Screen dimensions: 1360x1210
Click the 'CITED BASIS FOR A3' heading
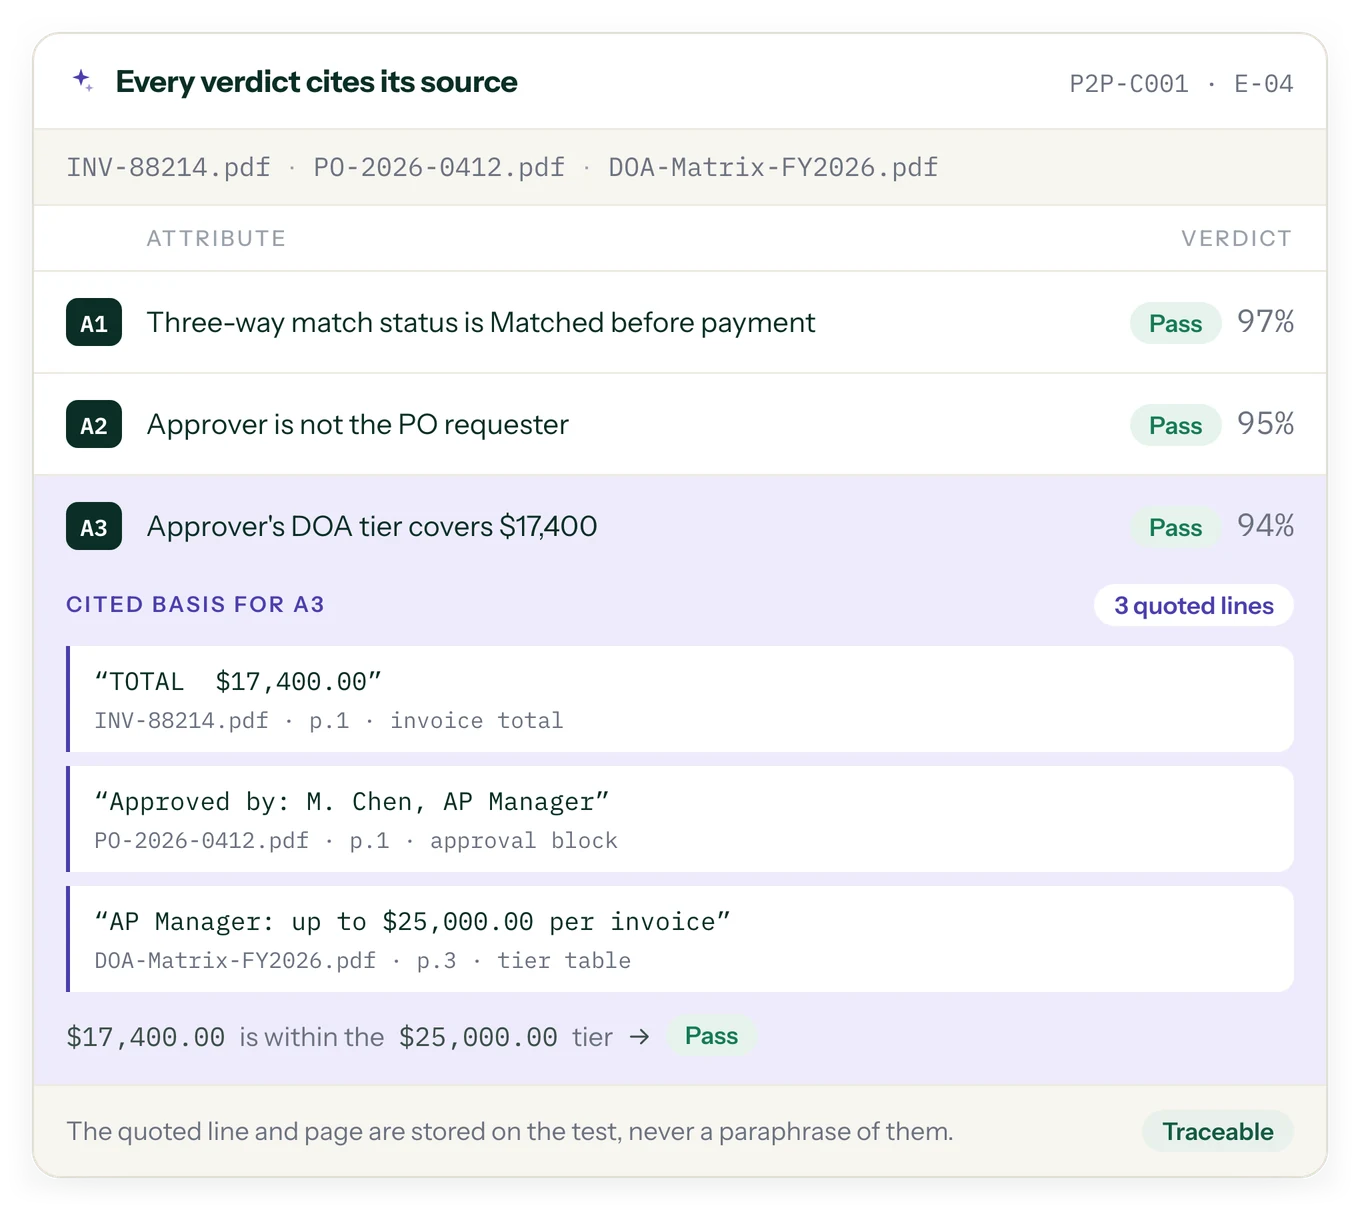[195, 604]
